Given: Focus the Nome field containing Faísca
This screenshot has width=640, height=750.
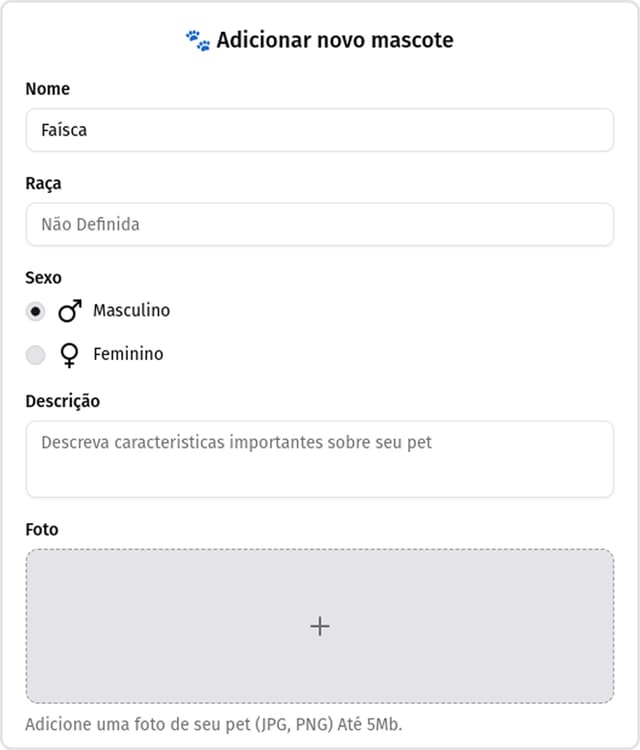Looking at the screenshot, I should [x=320, y=130].
